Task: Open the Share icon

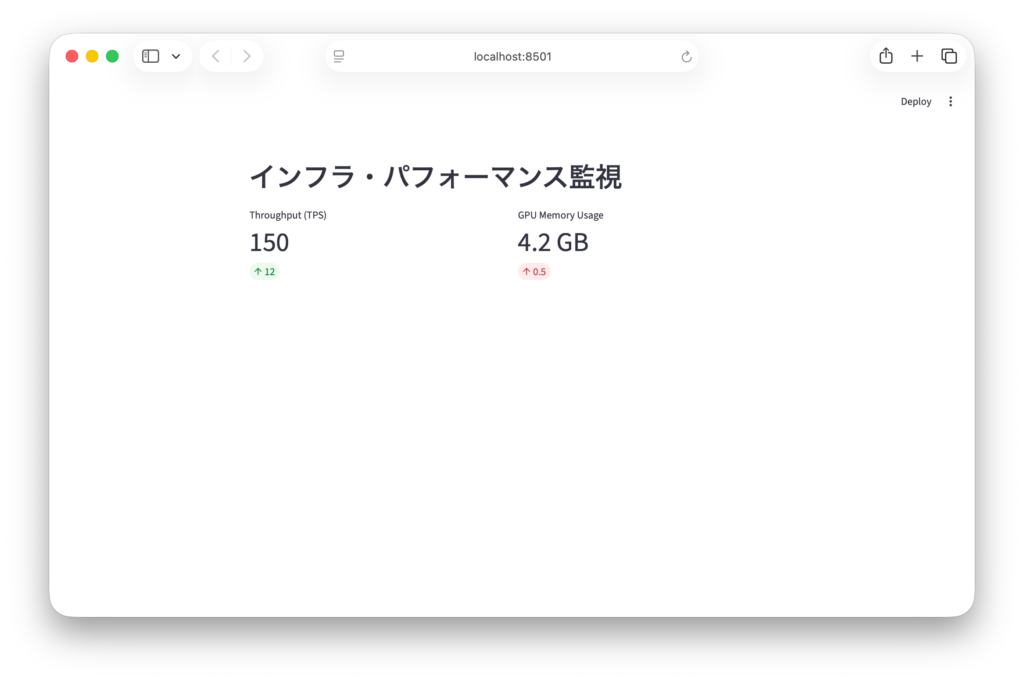Action: click(885, 56)
